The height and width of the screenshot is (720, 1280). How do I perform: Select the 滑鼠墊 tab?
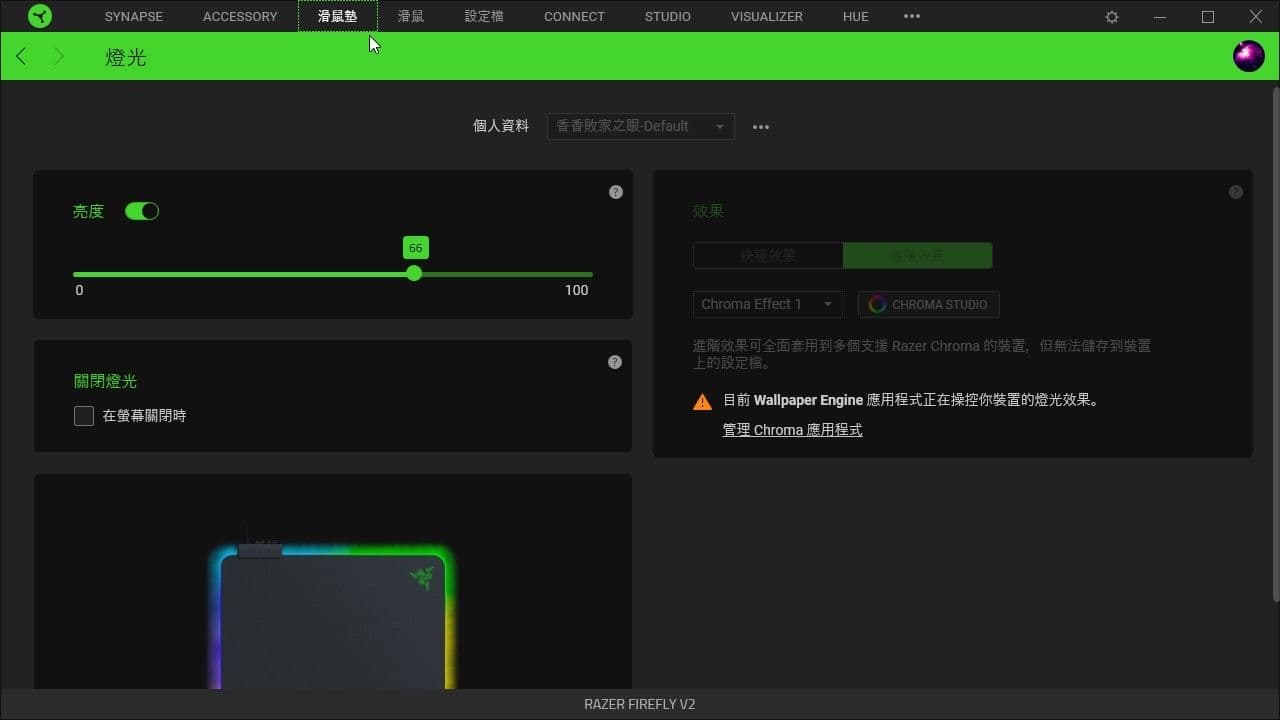point(338,16)
